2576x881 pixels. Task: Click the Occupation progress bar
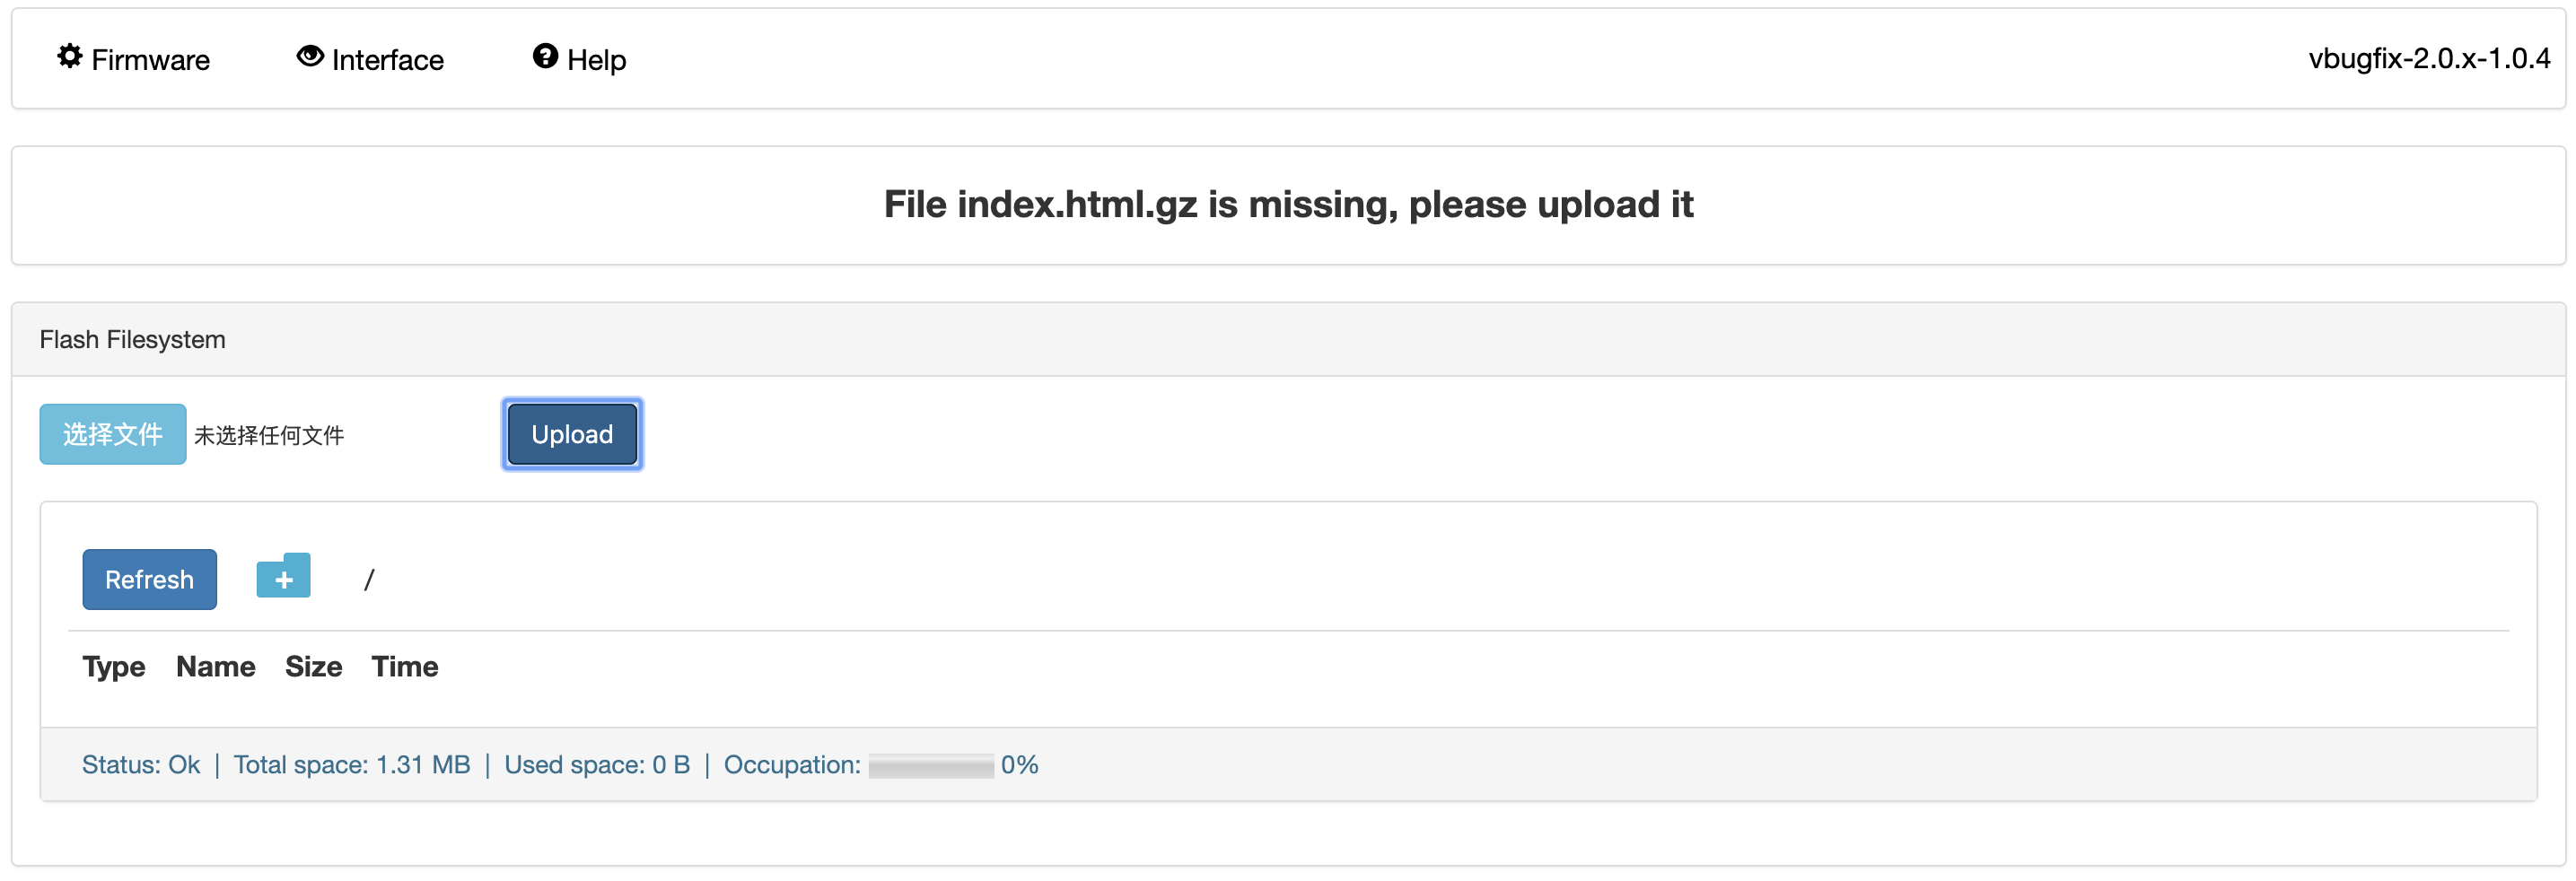click(930, 766)
